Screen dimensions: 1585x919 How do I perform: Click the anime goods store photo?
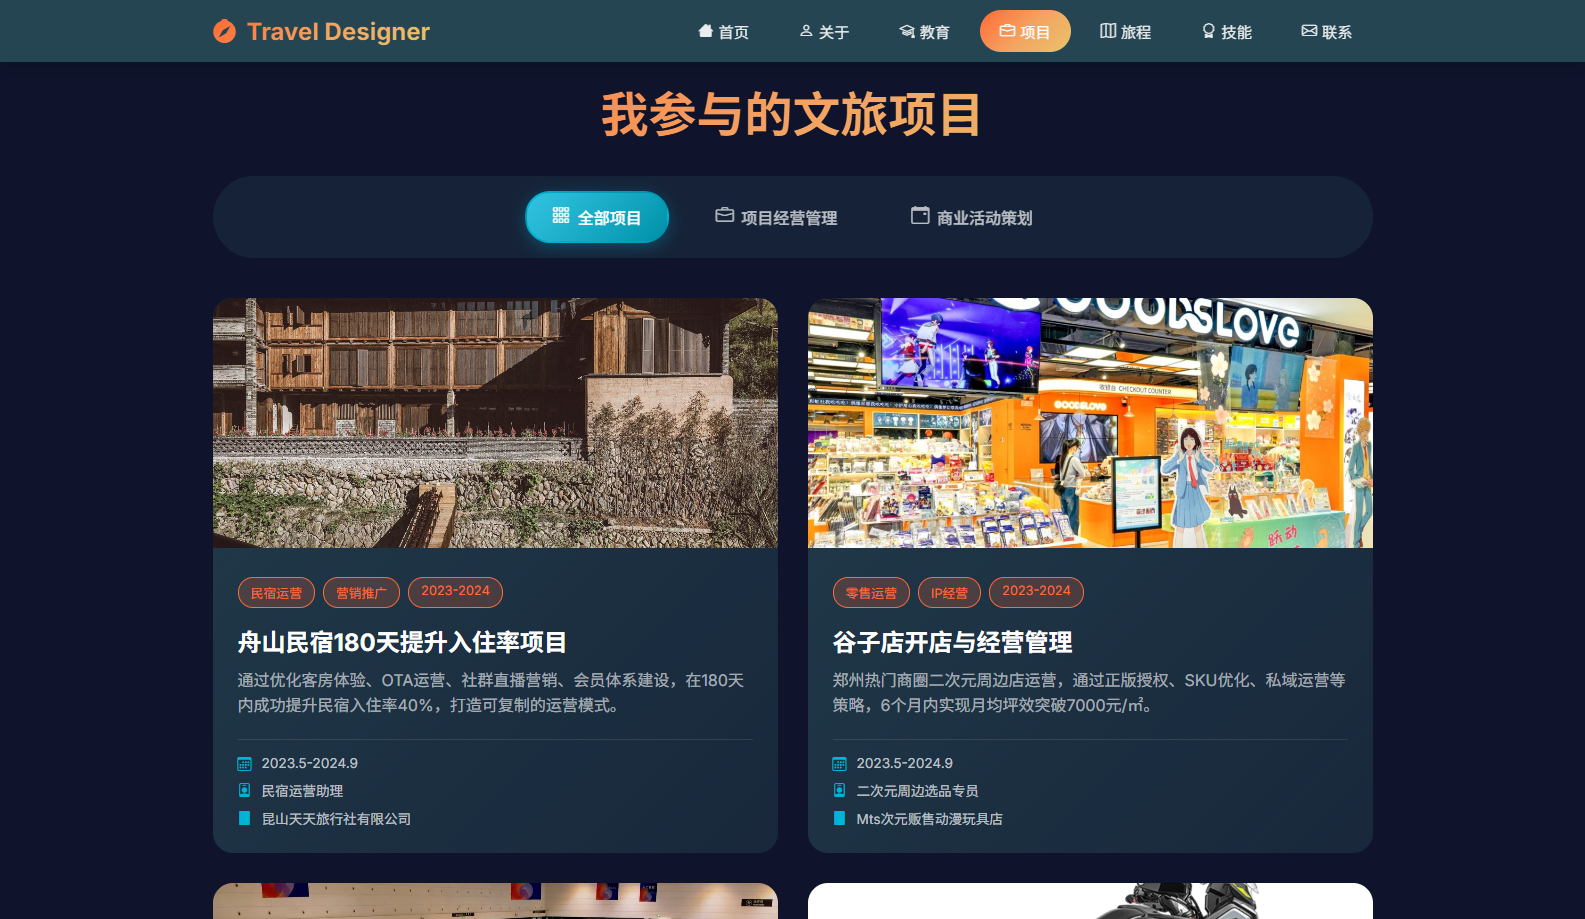(1090, 423)
